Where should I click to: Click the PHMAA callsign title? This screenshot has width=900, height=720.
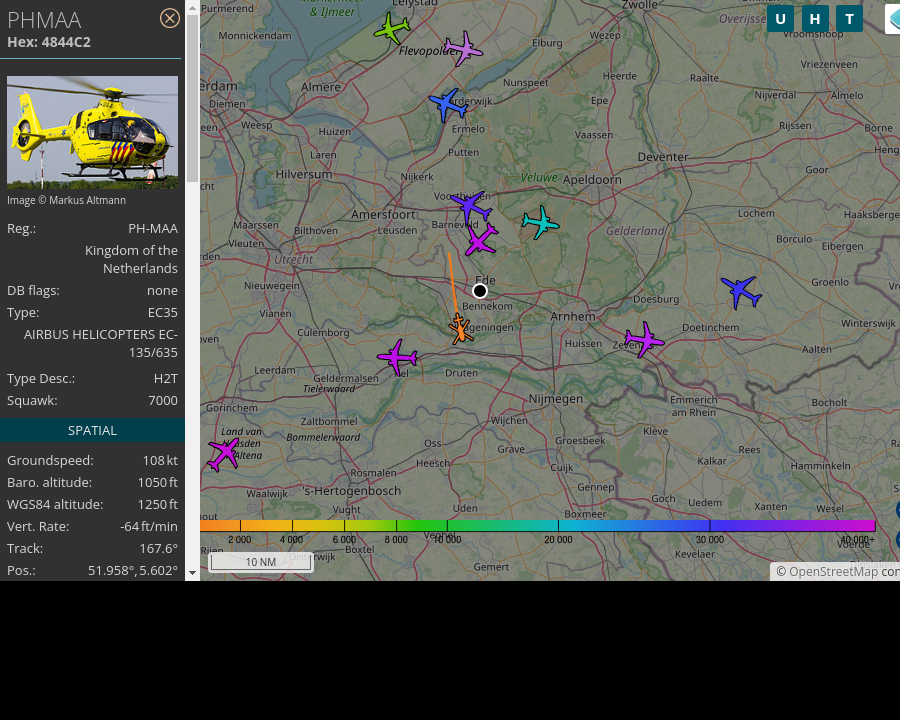pyautogui.click(x=44, y=20)
